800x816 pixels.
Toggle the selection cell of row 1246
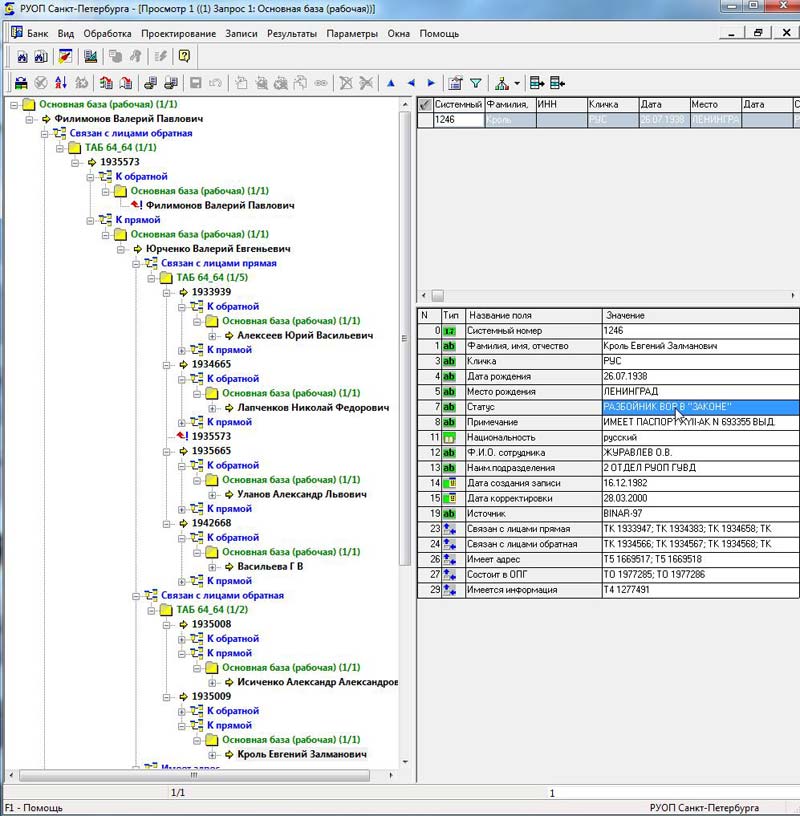(x=425, y=120)
